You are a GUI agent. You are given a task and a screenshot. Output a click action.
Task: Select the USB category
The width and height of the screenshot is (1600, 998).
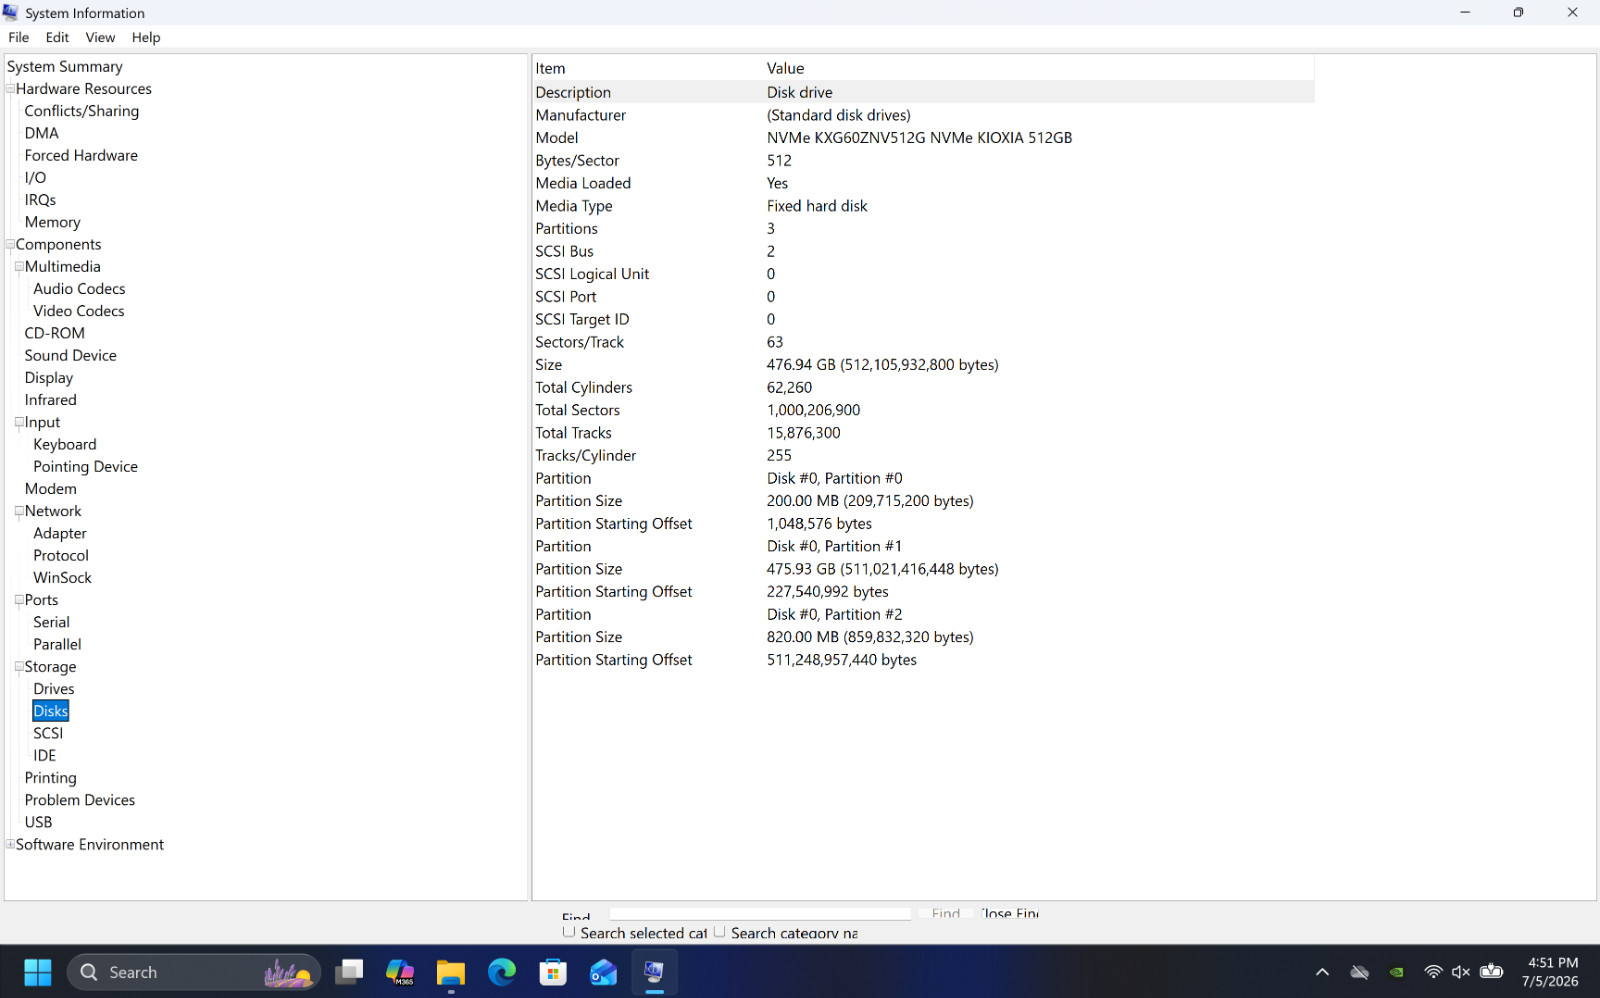[x=38, y=822]
